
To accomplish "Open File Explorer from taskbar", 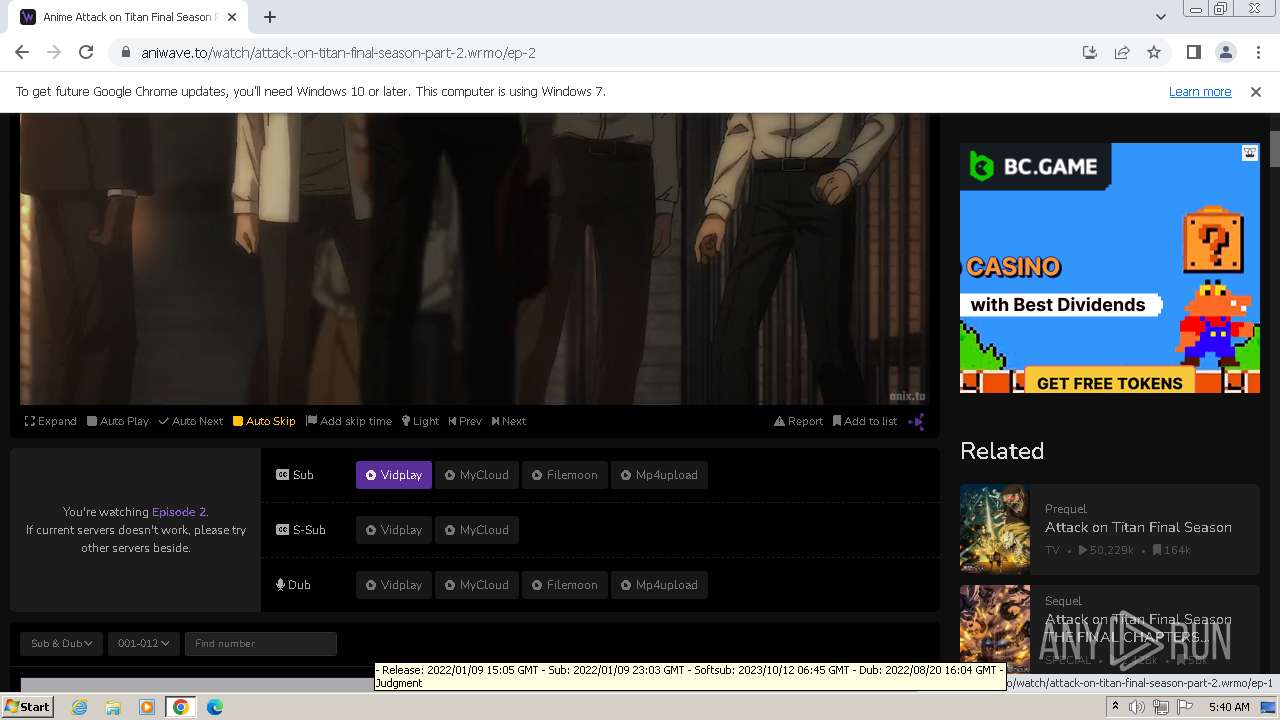I will [x=113, y=707].
